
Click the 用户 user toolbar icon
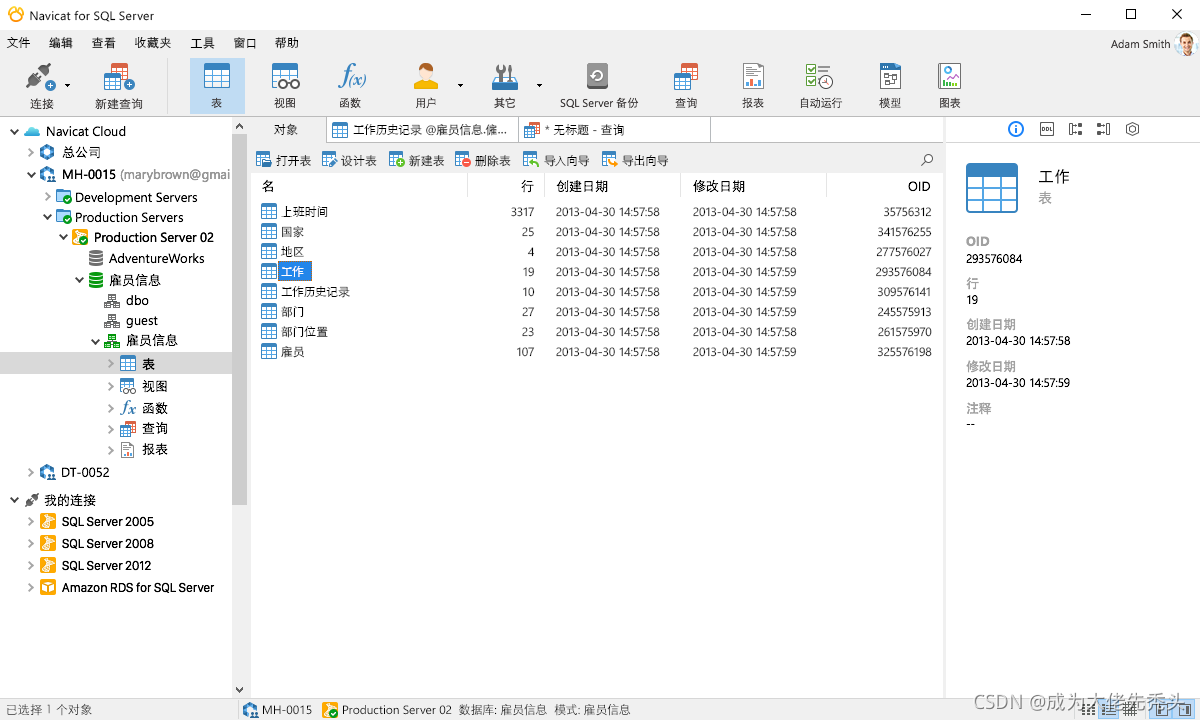(x=426, y=86)
